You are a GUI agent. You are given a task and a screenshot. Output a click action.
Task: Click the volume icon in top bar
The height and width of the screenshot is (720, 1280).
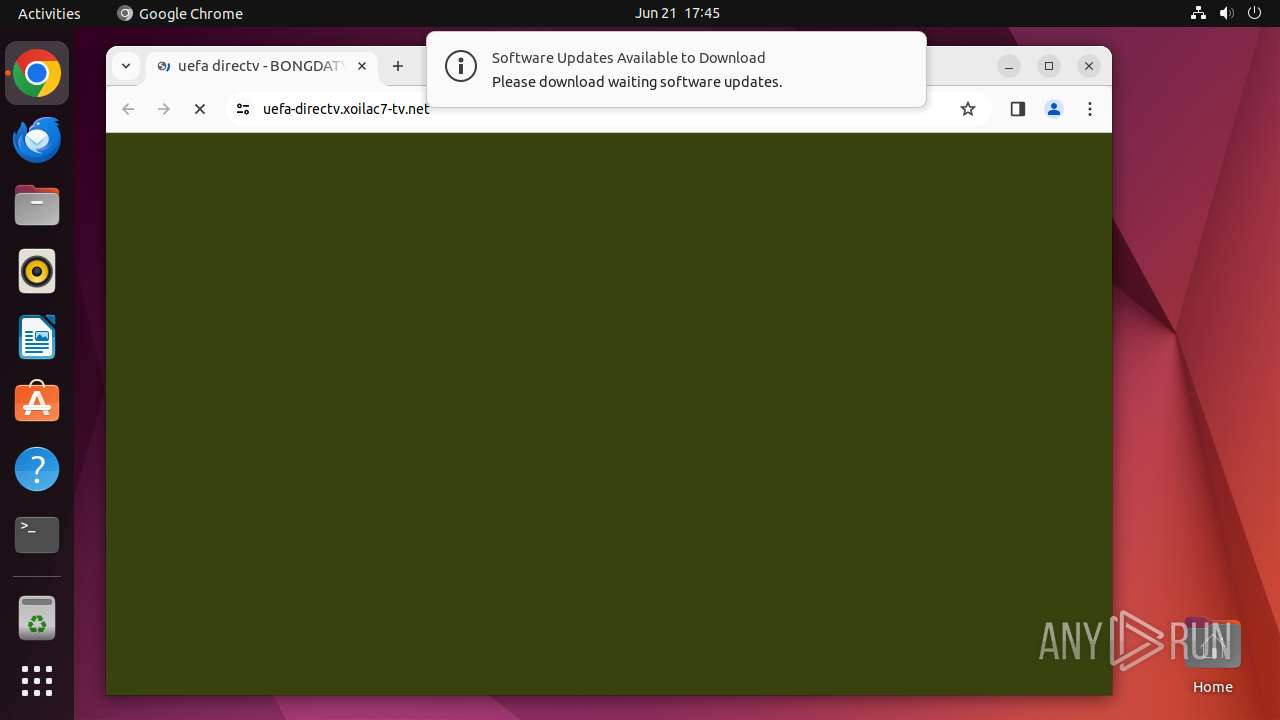coord(1227,13)
